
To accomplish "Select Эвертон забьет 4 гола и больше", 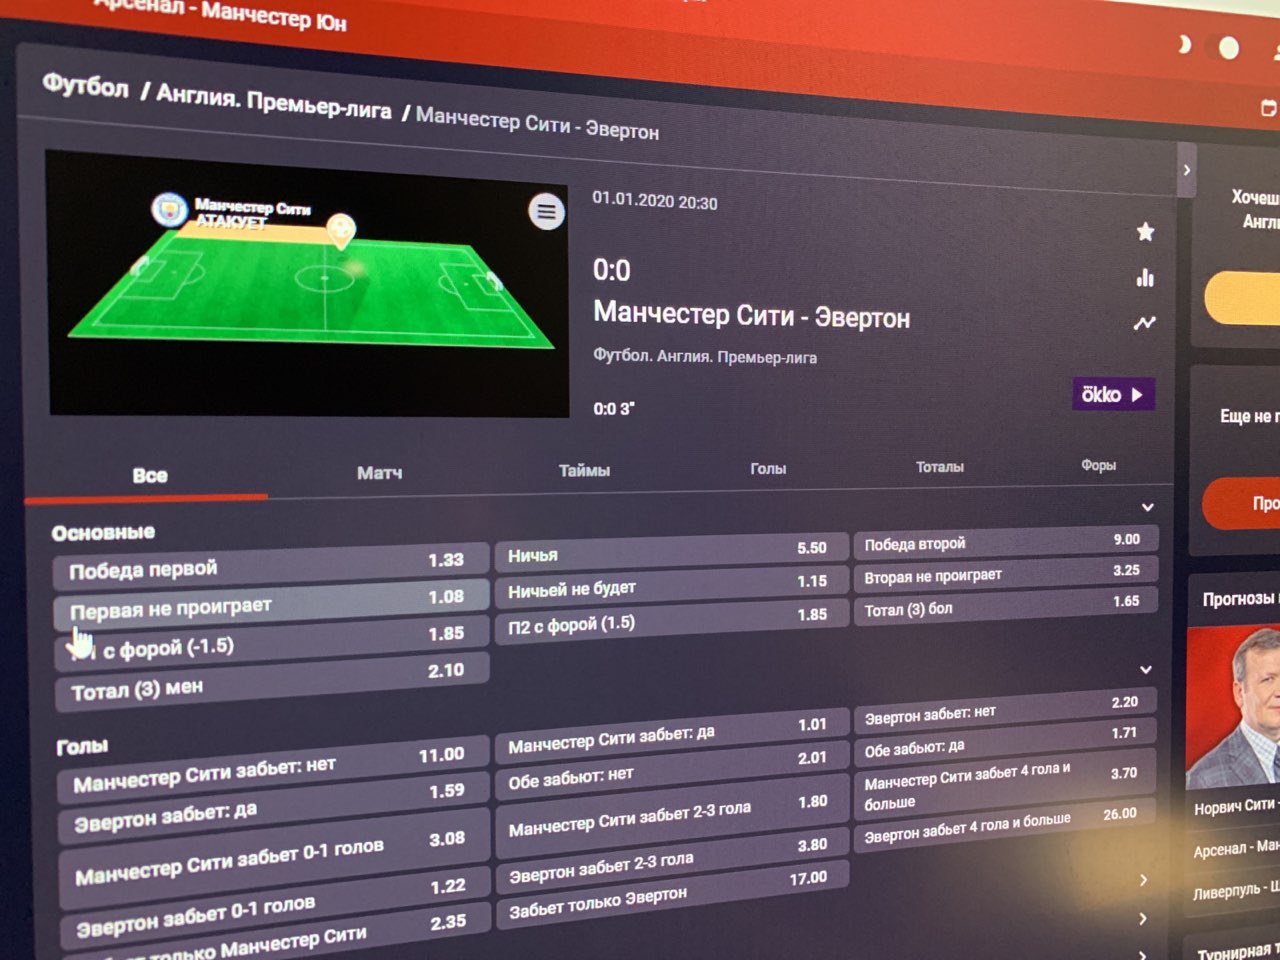I will [1005, 824].
